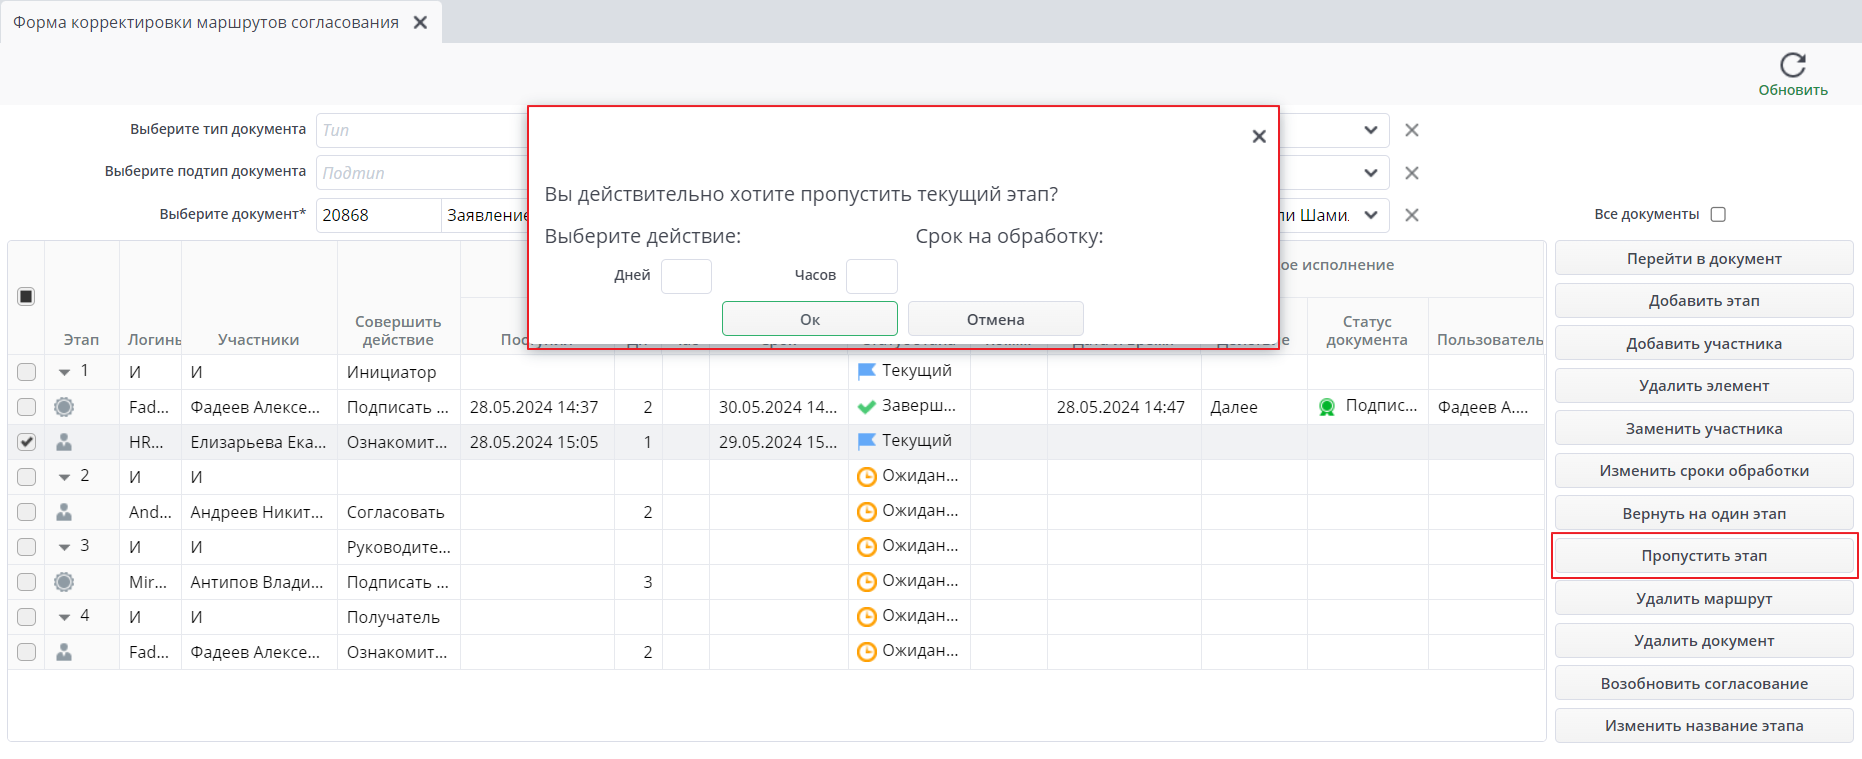1862x759 pixels.
Task: Focus the Дней input field
Action: [687, 276]
